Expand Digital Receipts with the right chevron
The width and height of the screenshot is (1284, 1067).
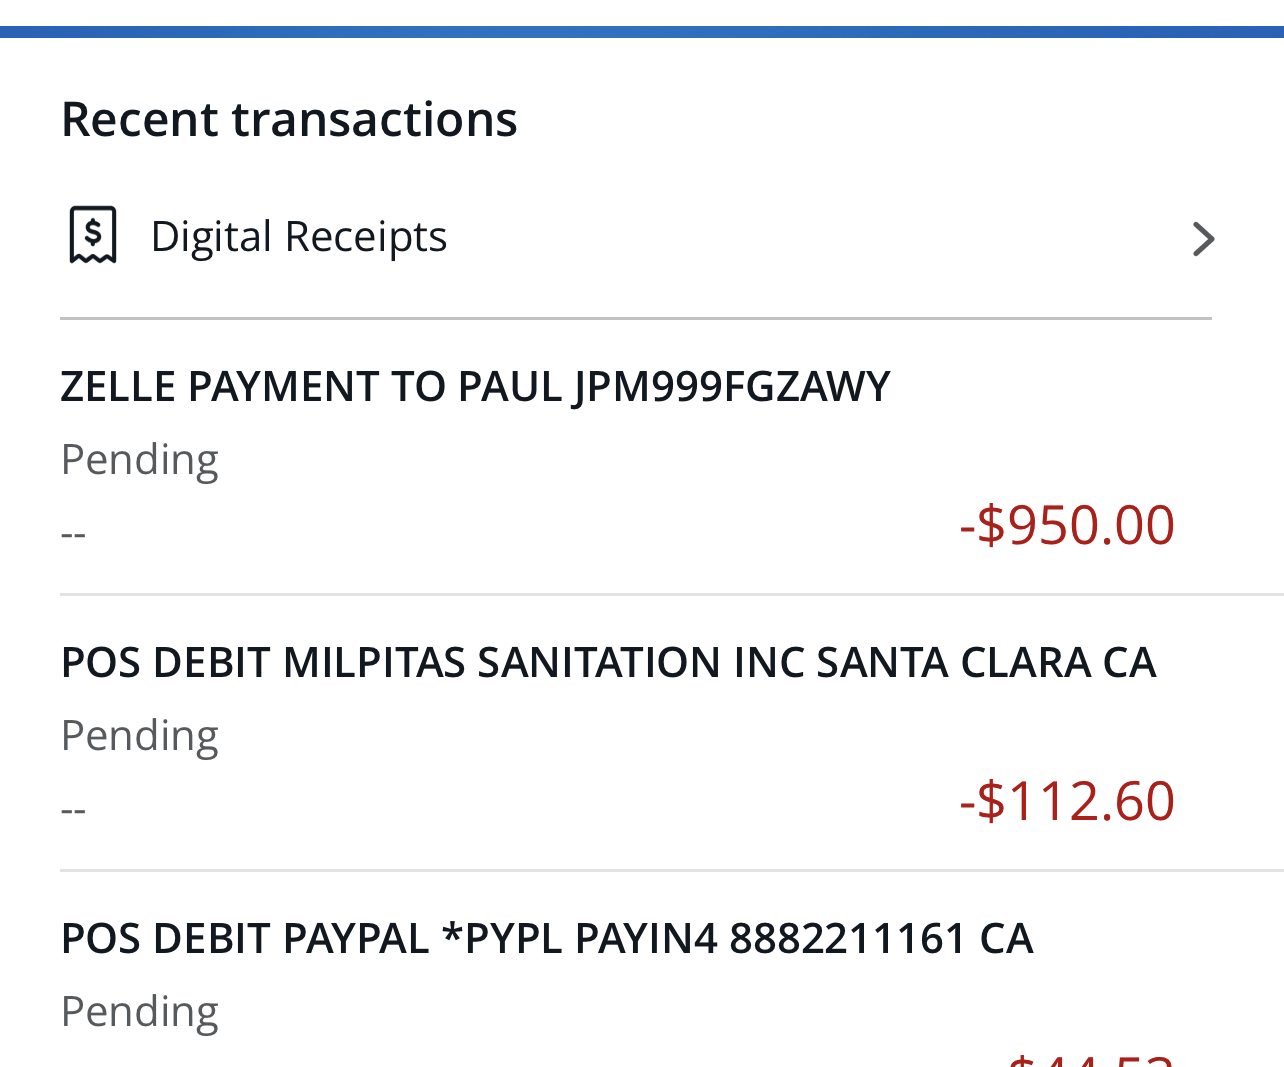[x=1203, y=239]
